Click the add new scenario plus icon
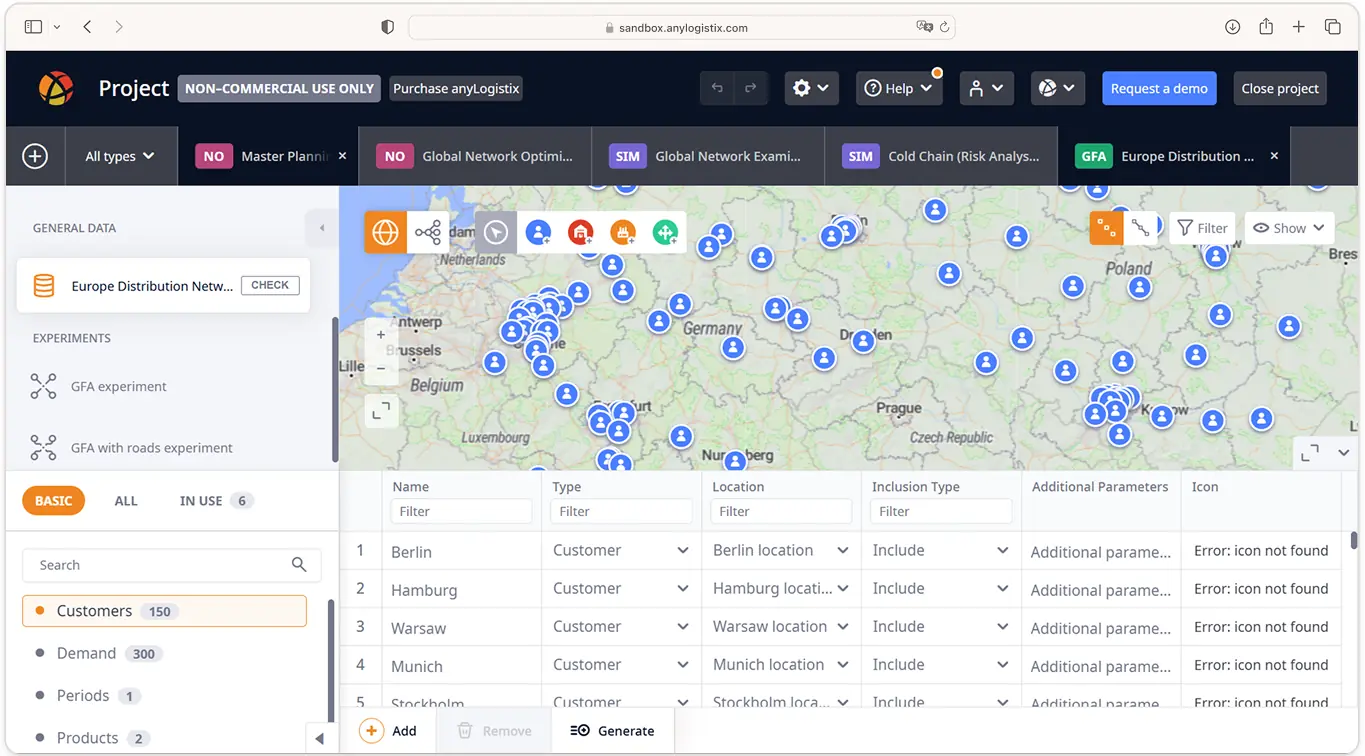This screenshot has height=756, width=1365. 35,156
